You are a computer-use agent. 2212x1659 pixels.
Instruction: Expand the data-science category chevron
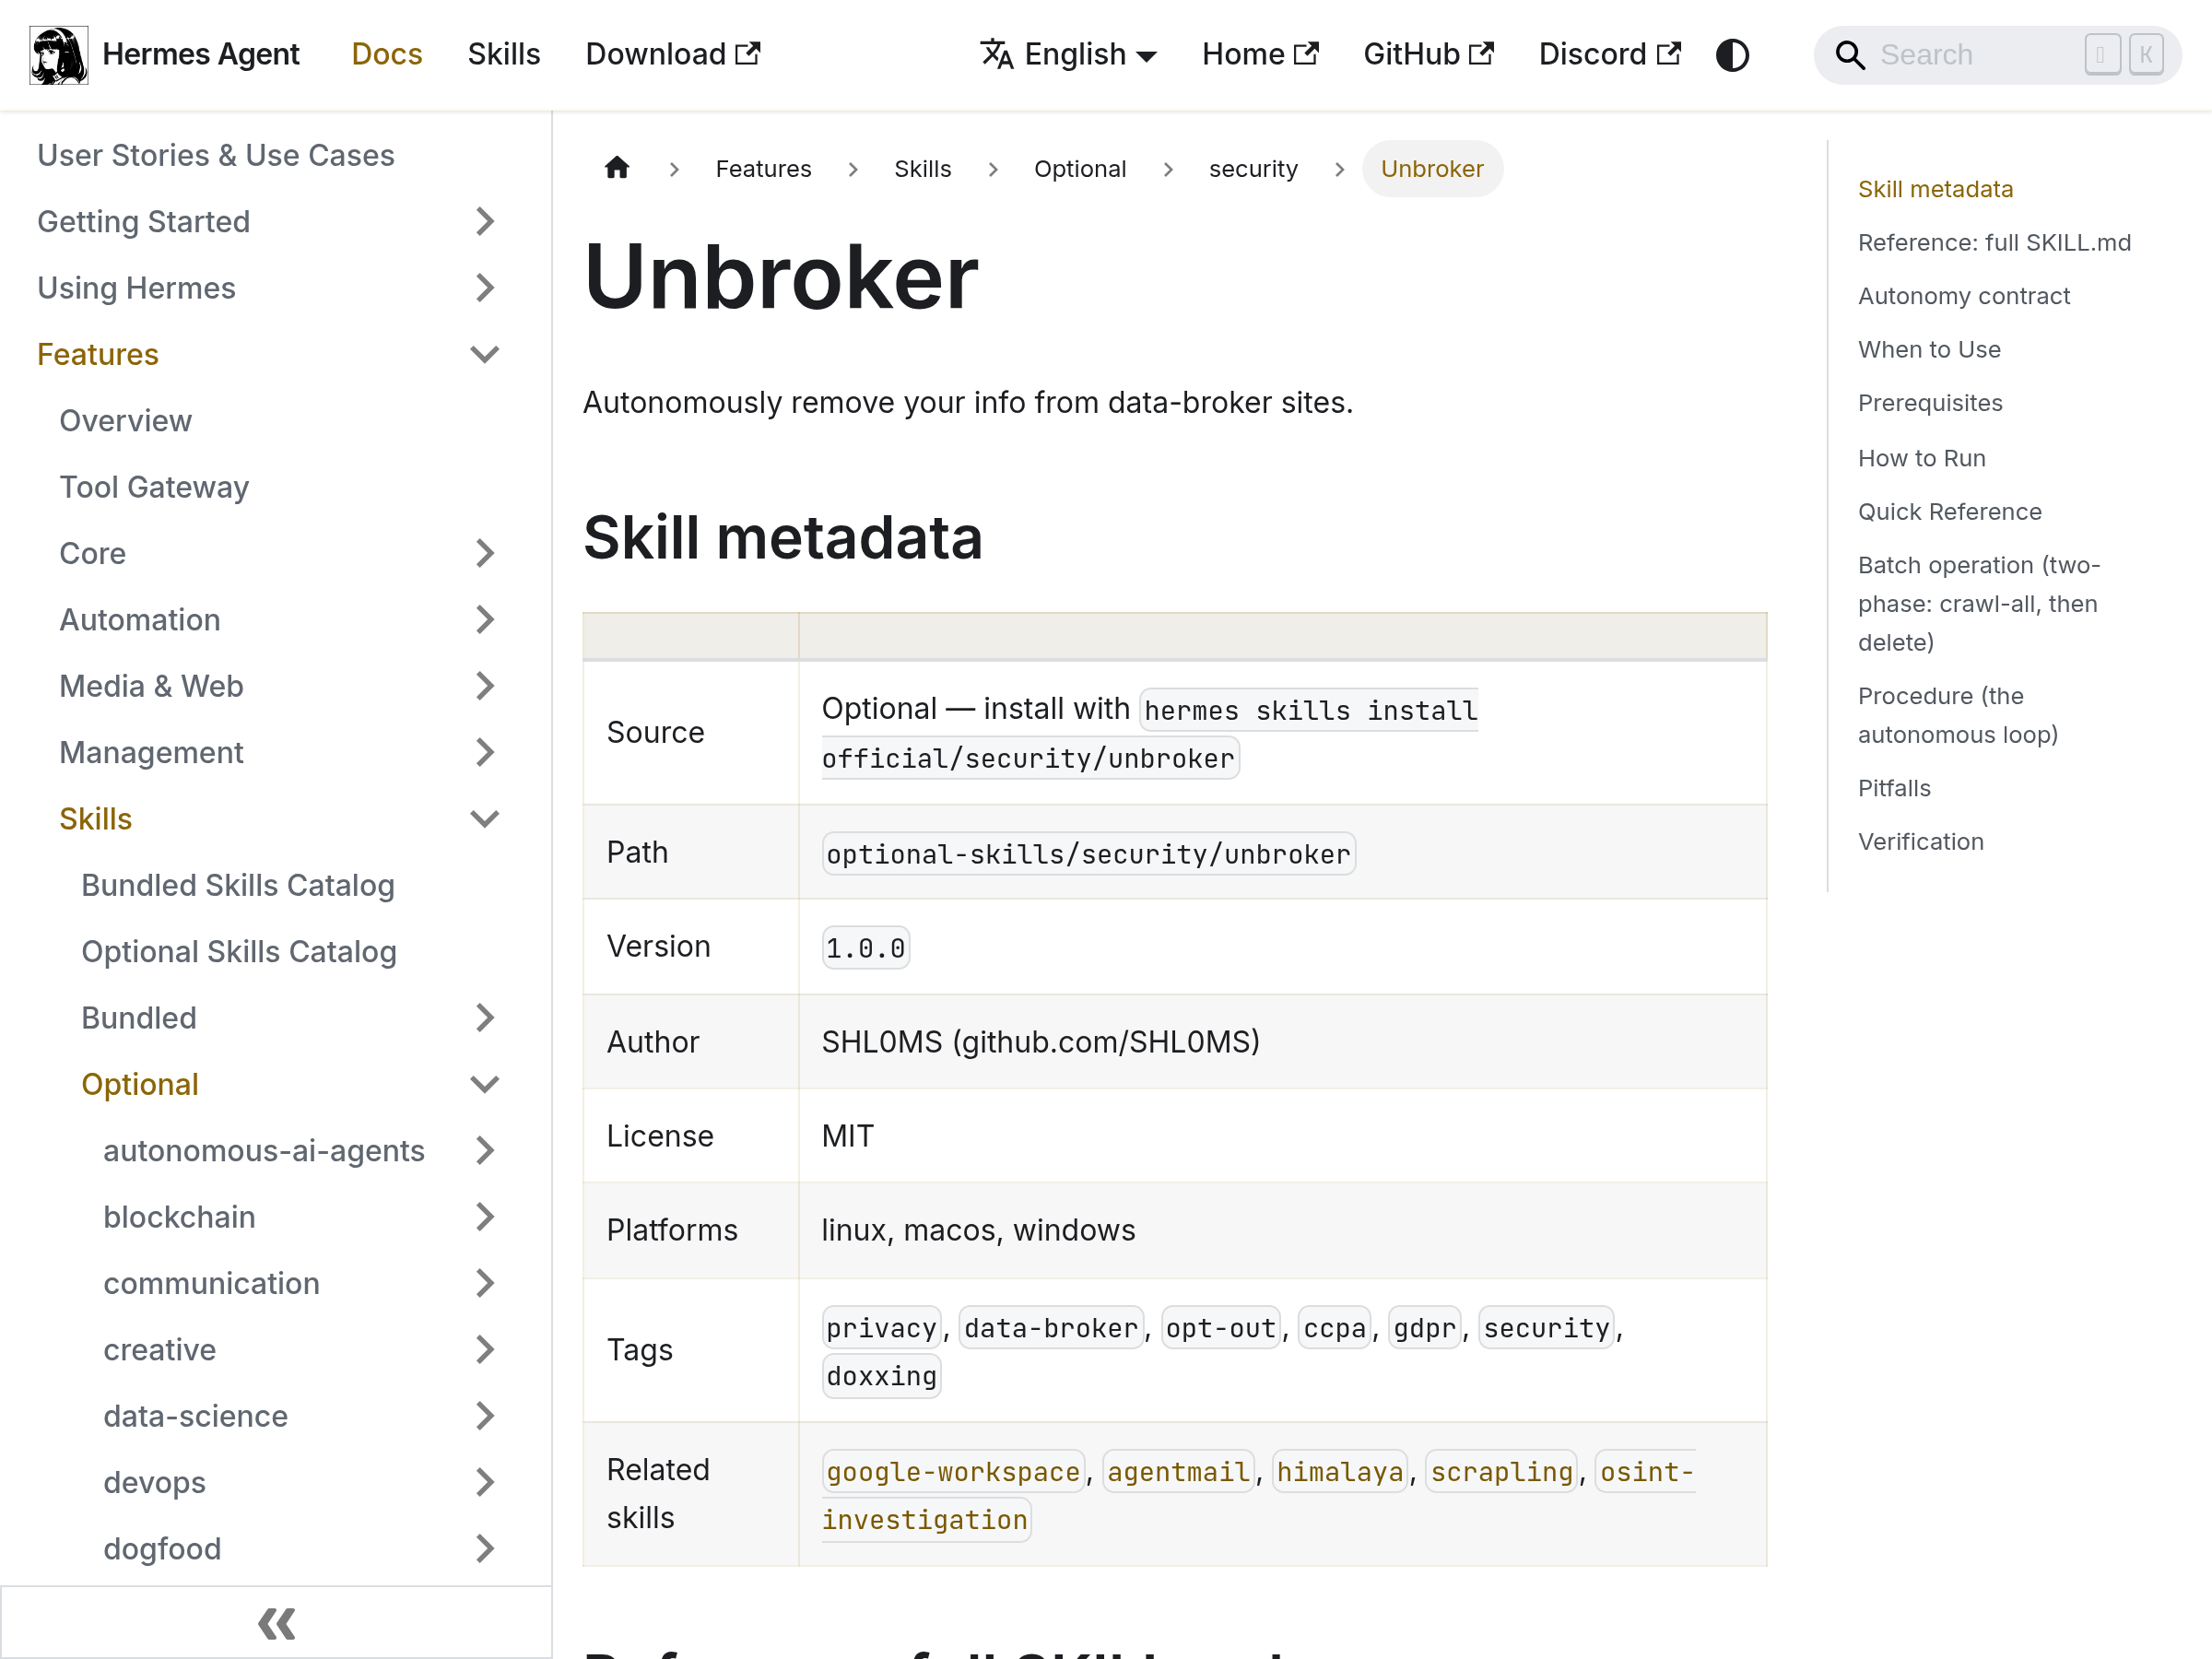point(485,1415)
